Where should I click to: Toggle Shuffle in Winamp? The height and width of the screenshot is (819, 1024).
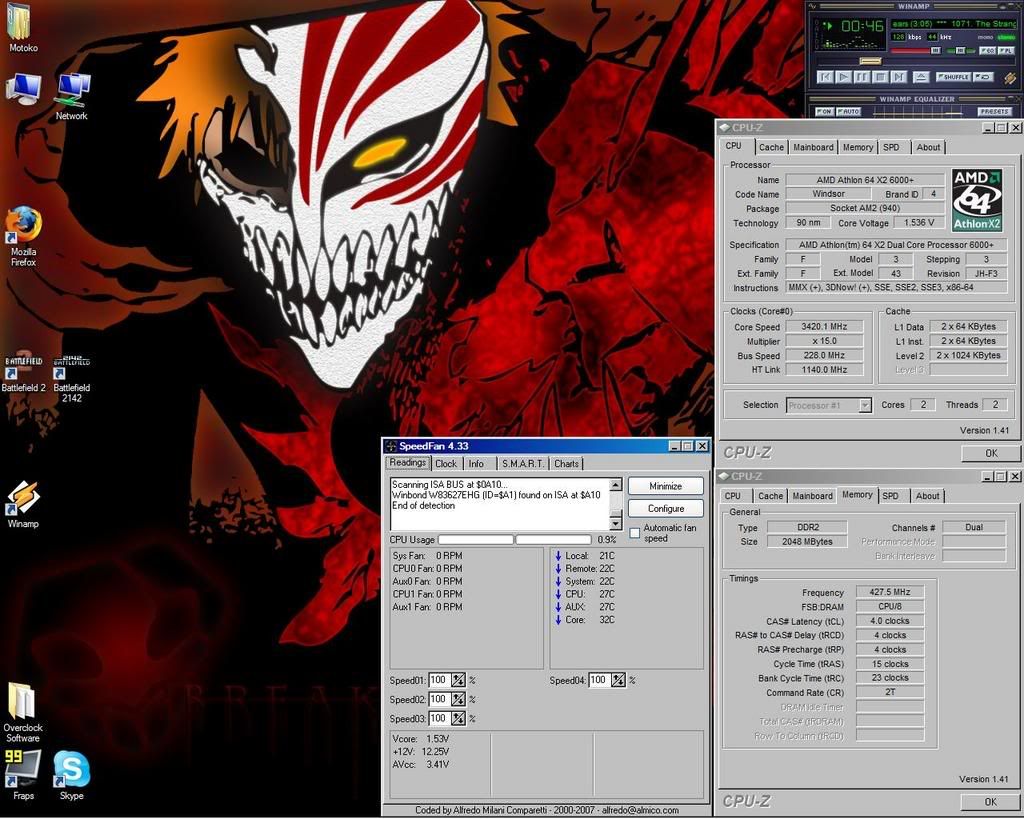click(x=953, y=77)
